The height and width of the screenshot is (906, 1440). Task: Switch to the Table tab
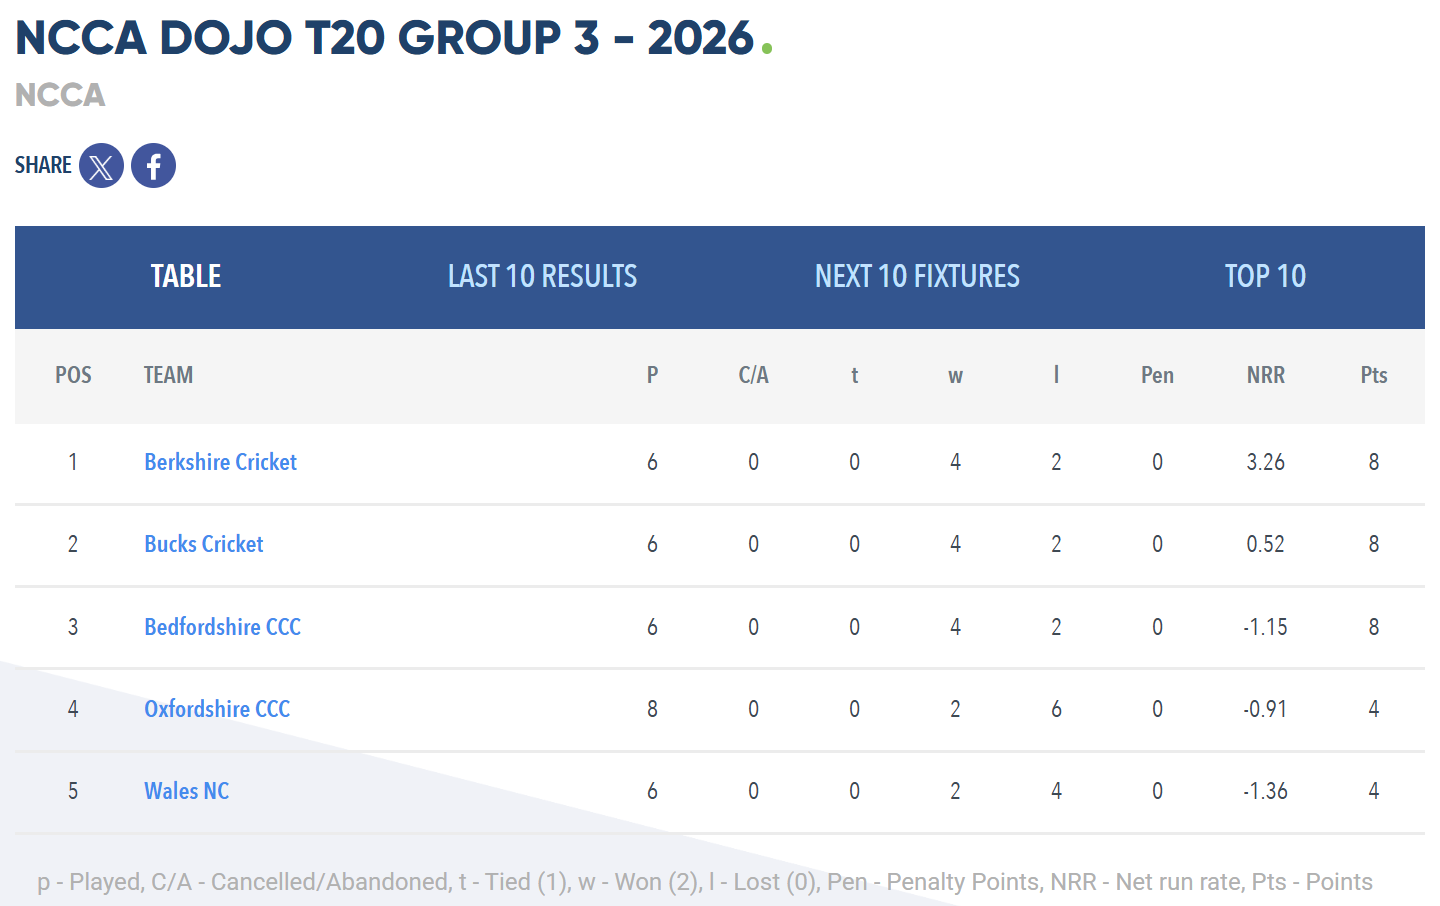186,277
